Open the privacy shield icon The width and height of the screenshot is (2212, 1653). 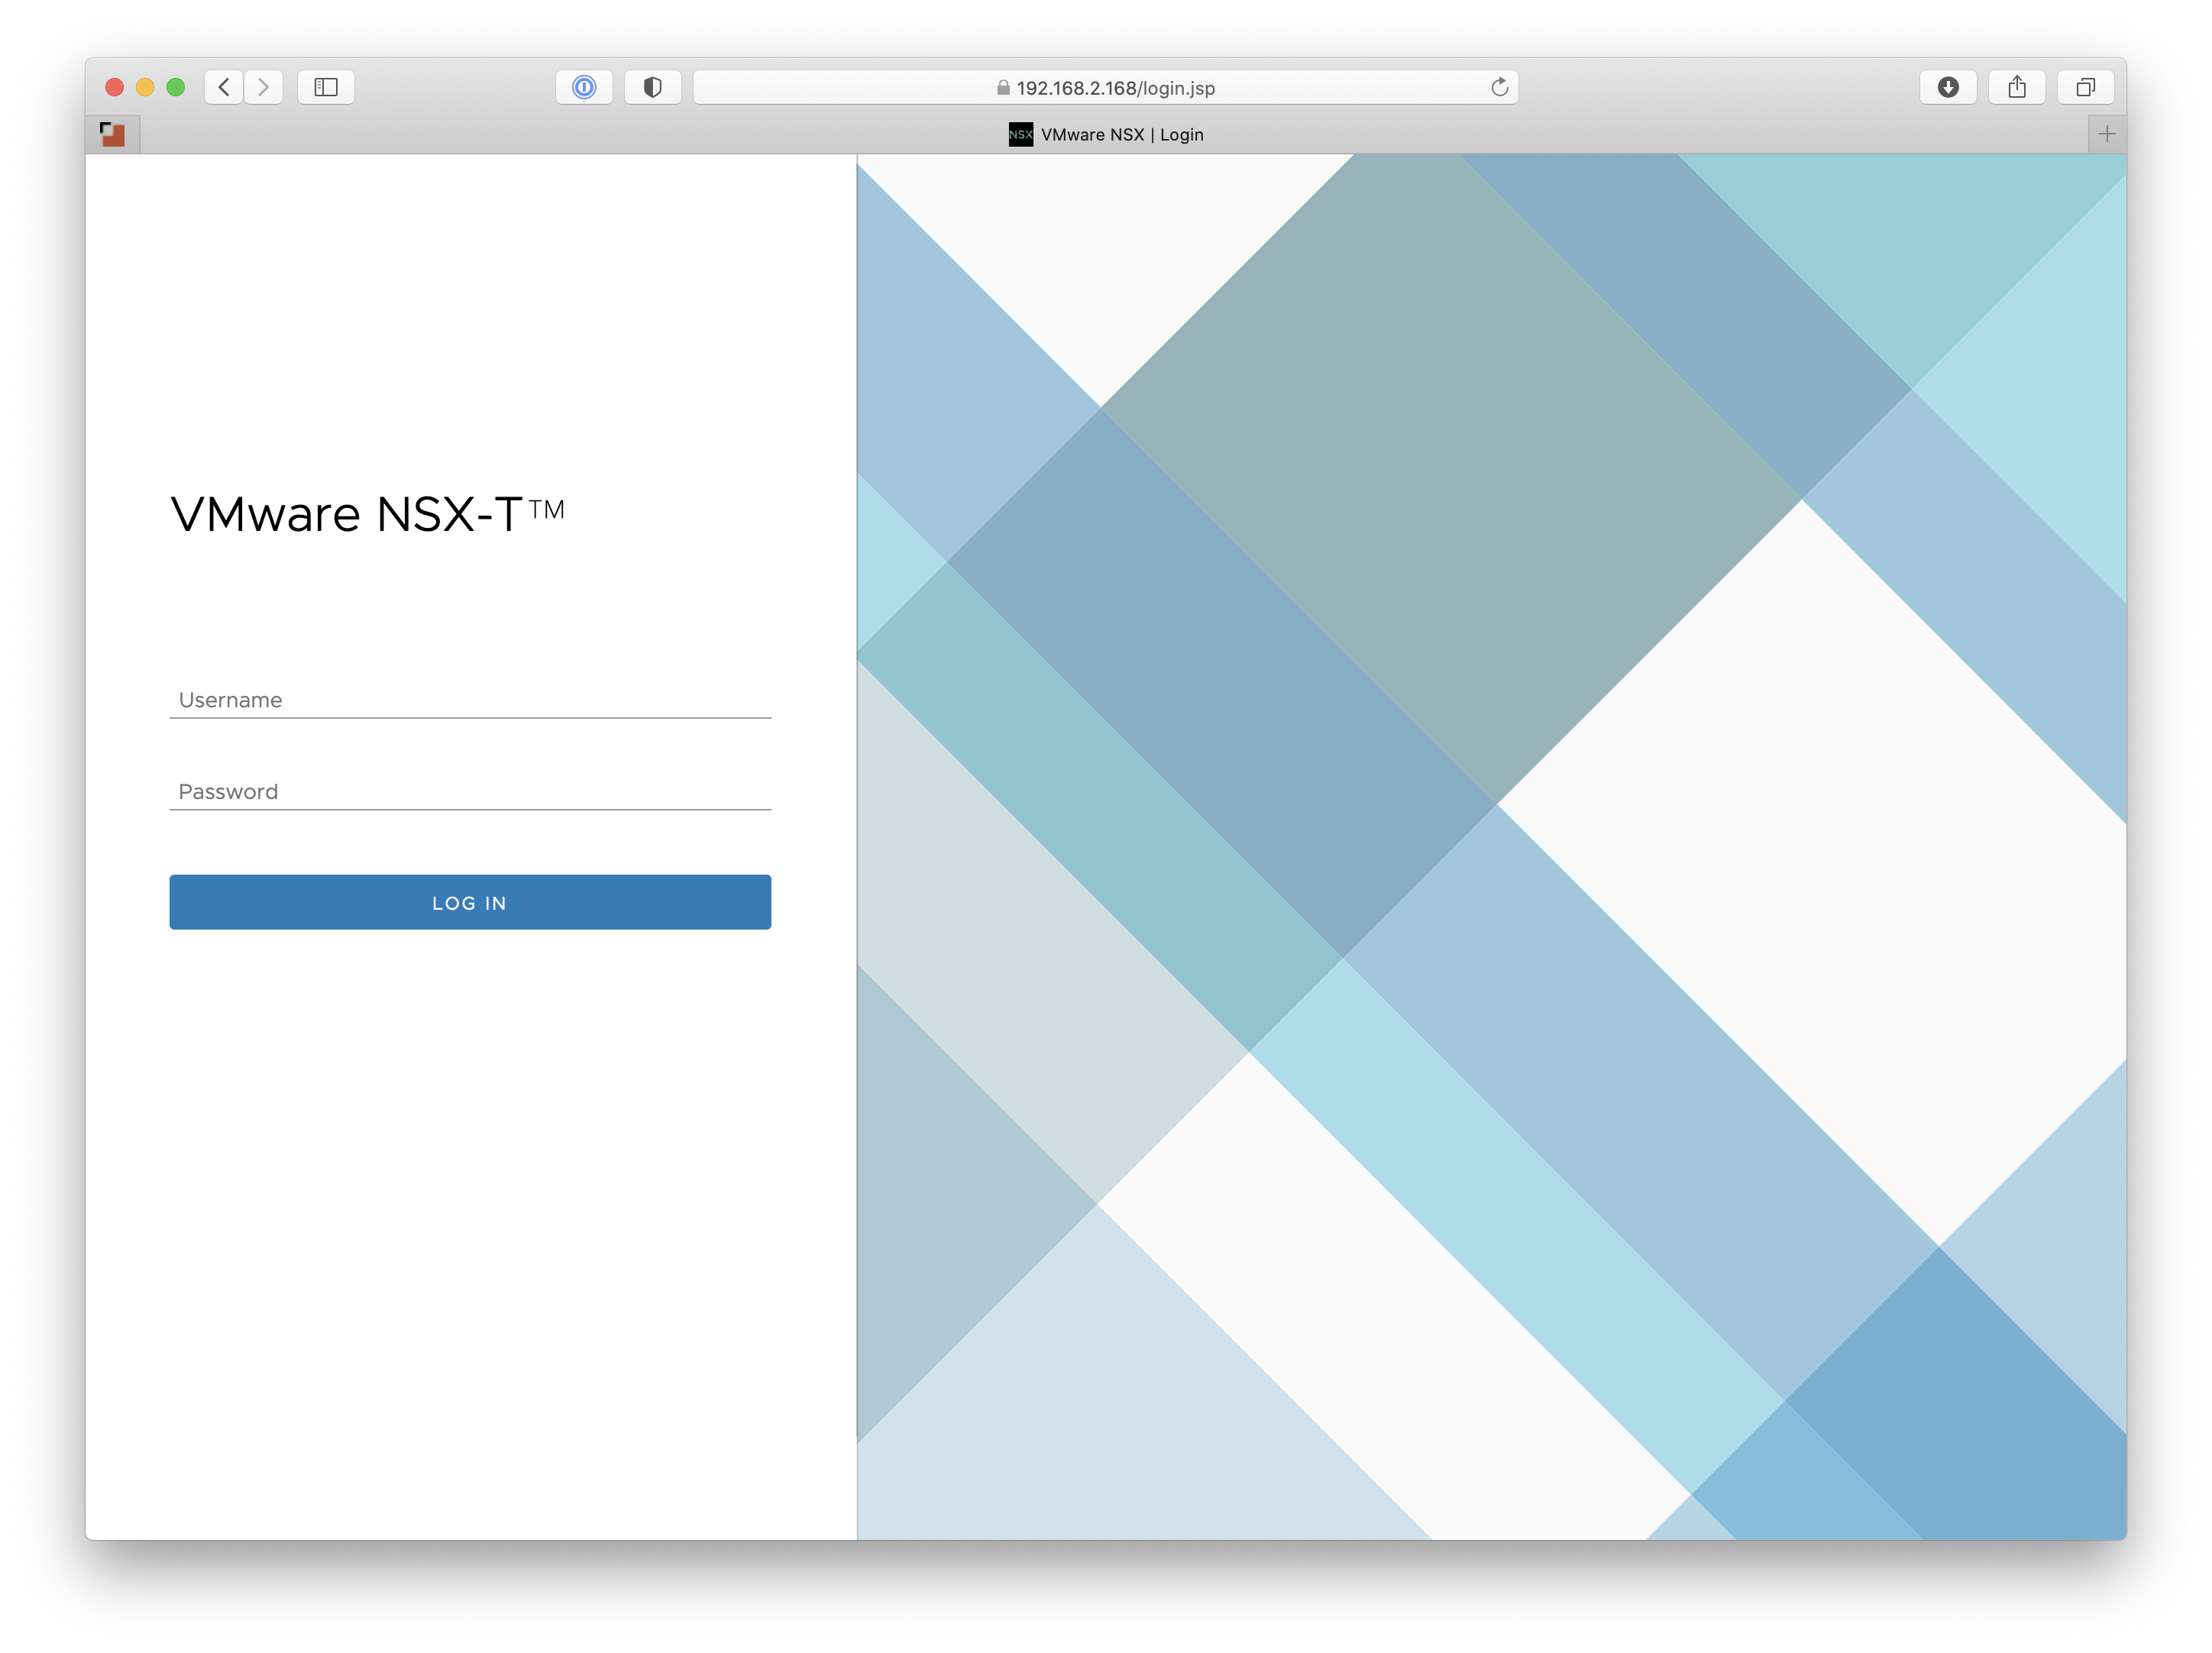(653, 87)
